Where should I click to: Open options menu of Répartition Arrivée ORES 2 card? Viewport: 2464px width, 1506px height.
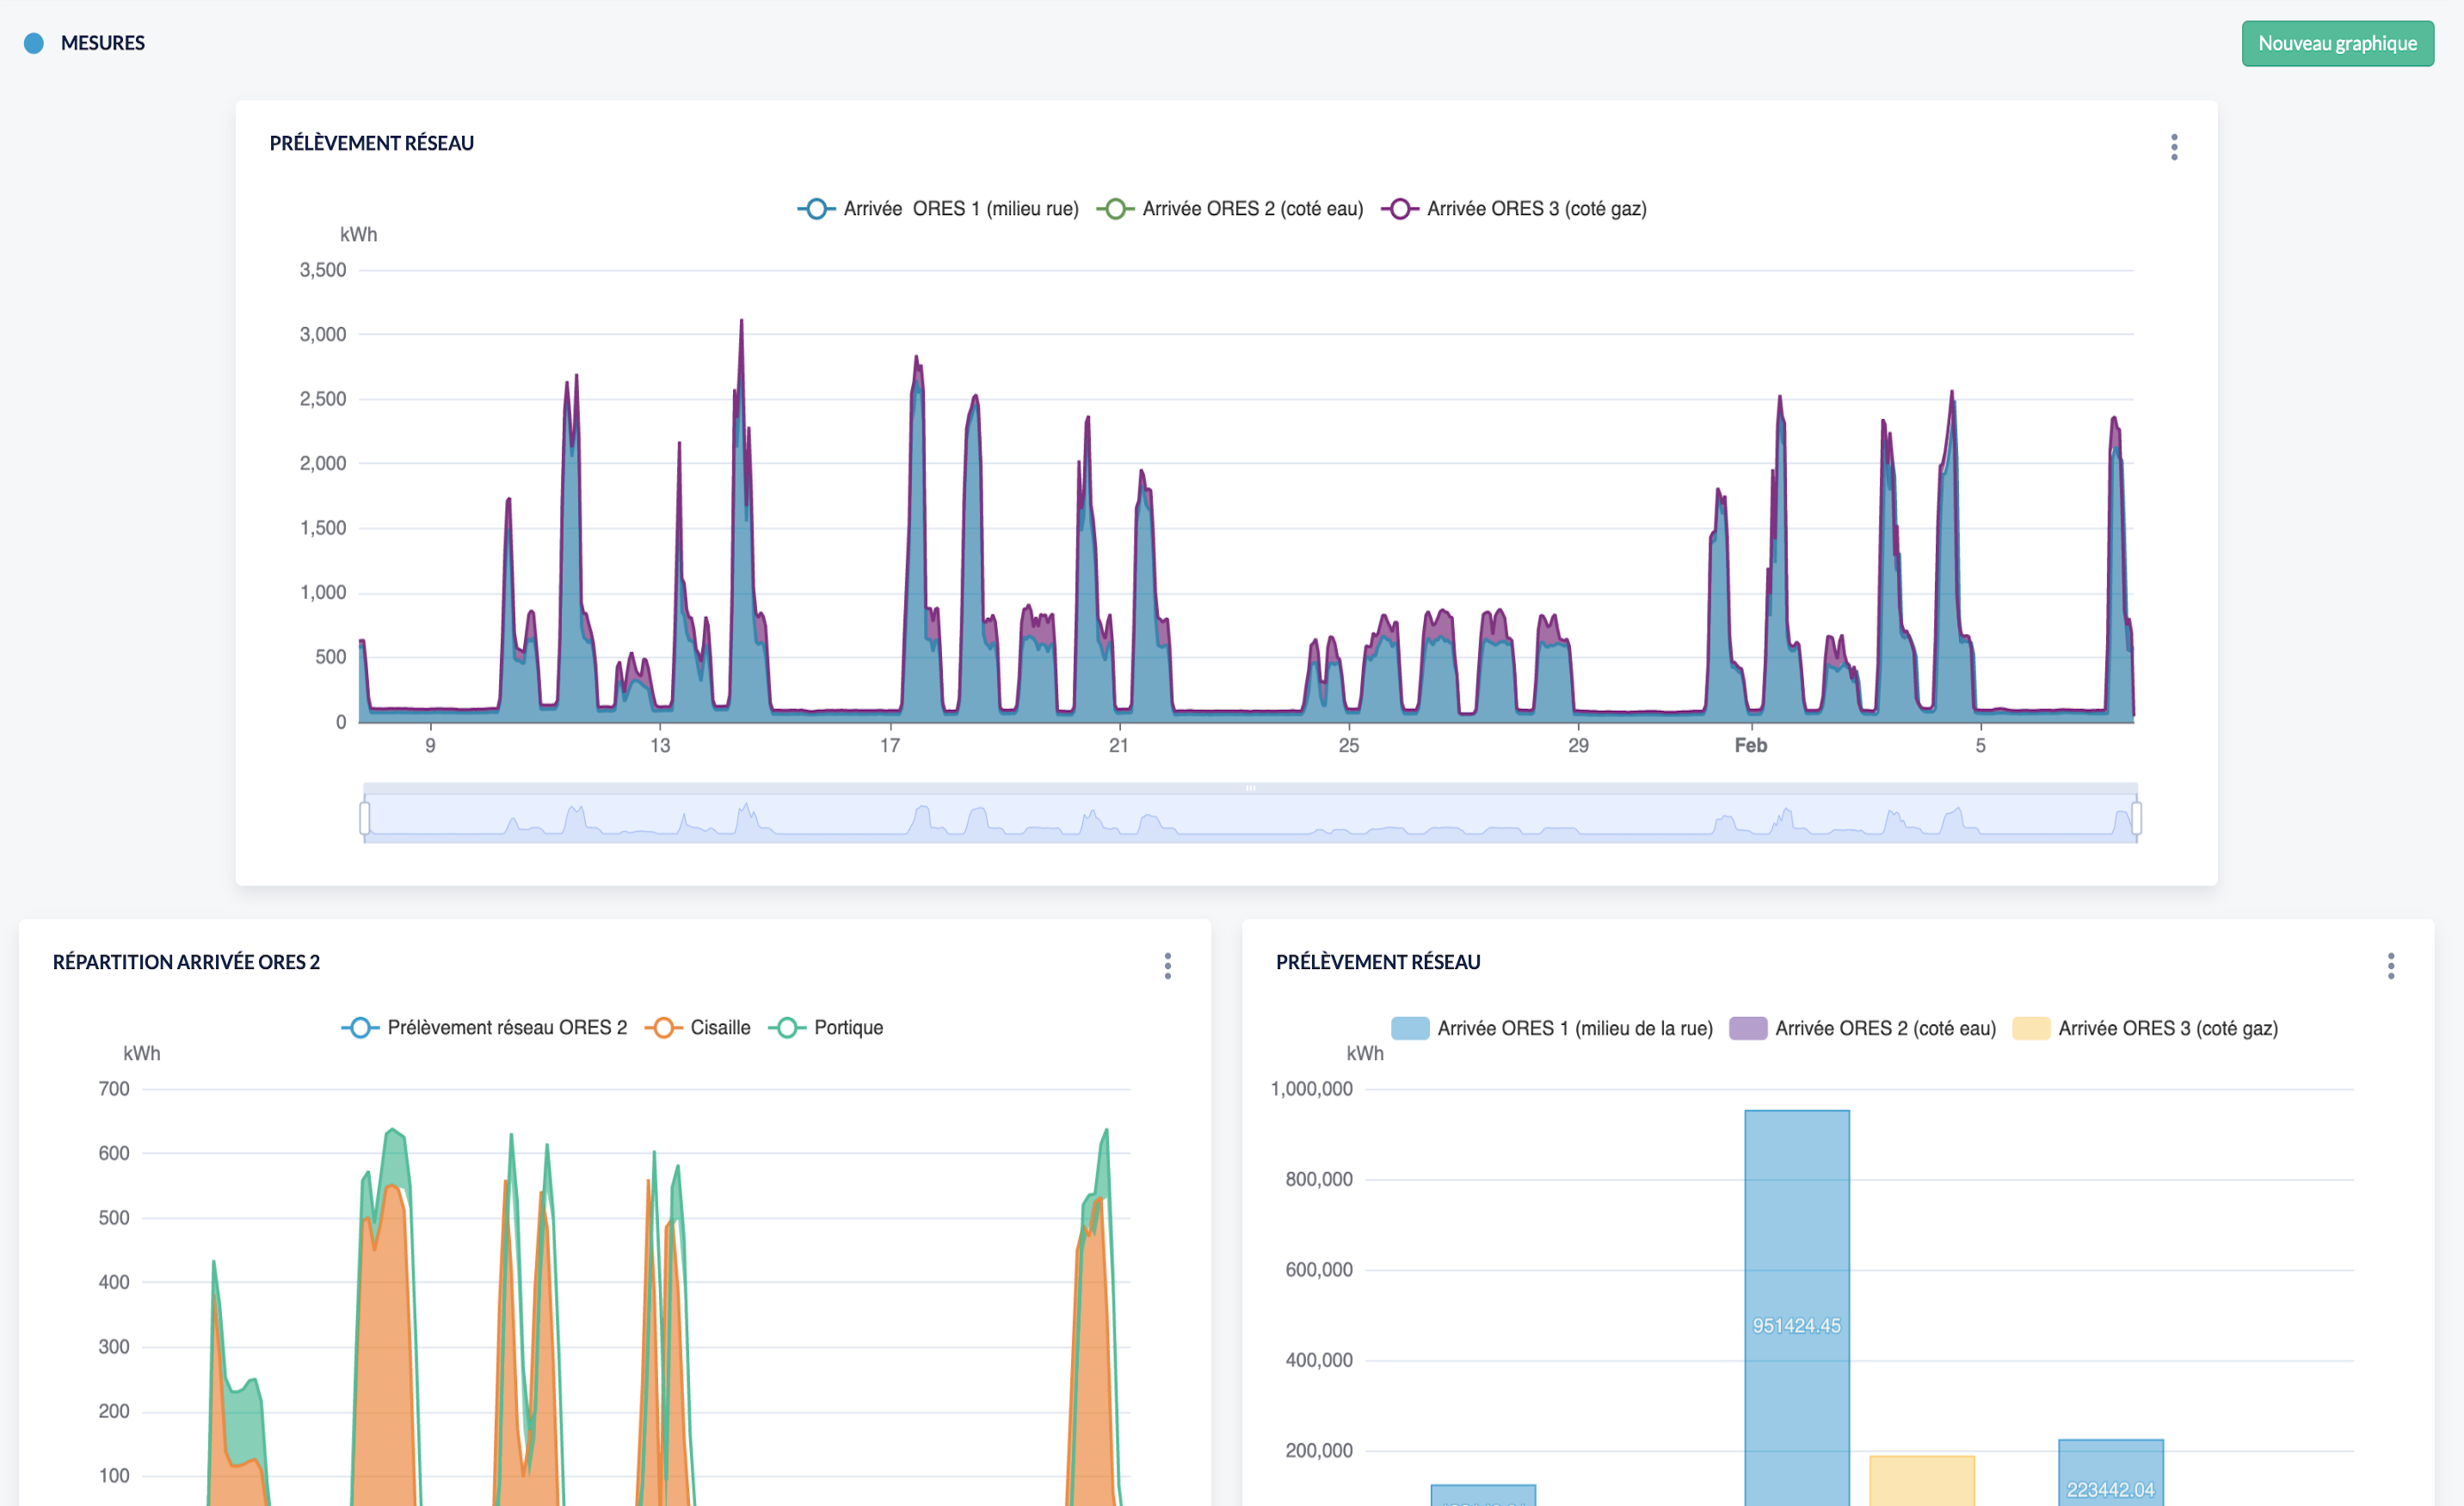[1167, 966]
